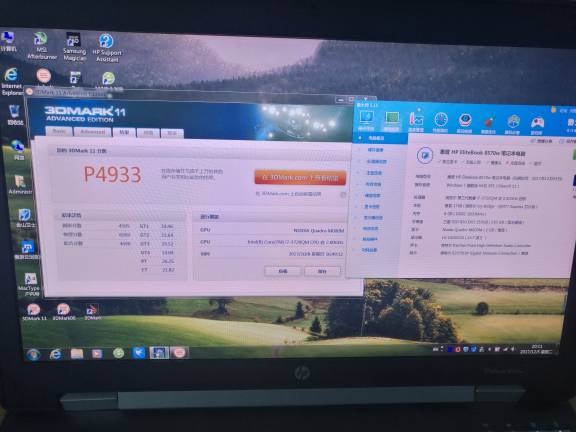This screenshot has height=432, width=576.
Task: Open the Advanced tab in 3DMark 11
Action: point(92,132)
